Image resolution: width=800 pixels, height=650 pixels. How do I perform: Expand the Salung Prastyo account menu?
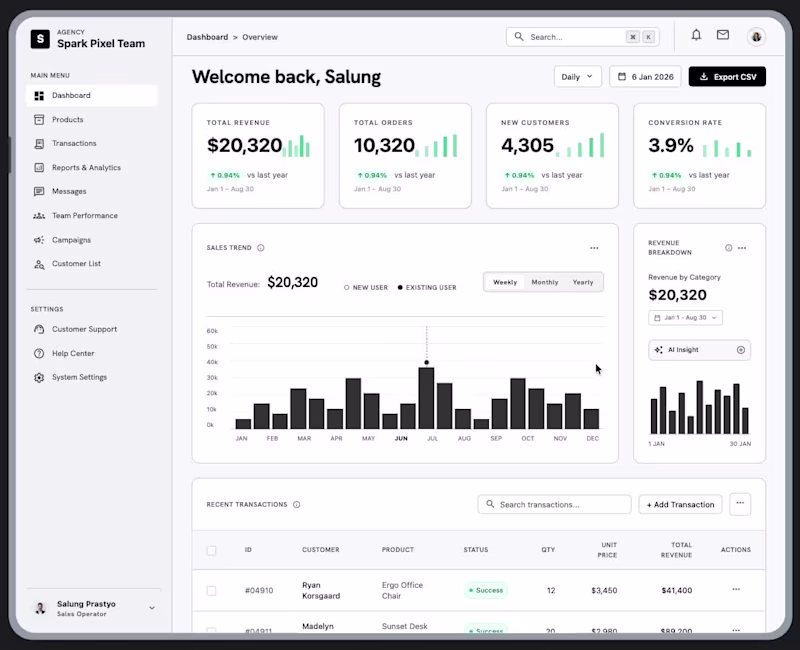pyautogui.click(x=152, y=608)
